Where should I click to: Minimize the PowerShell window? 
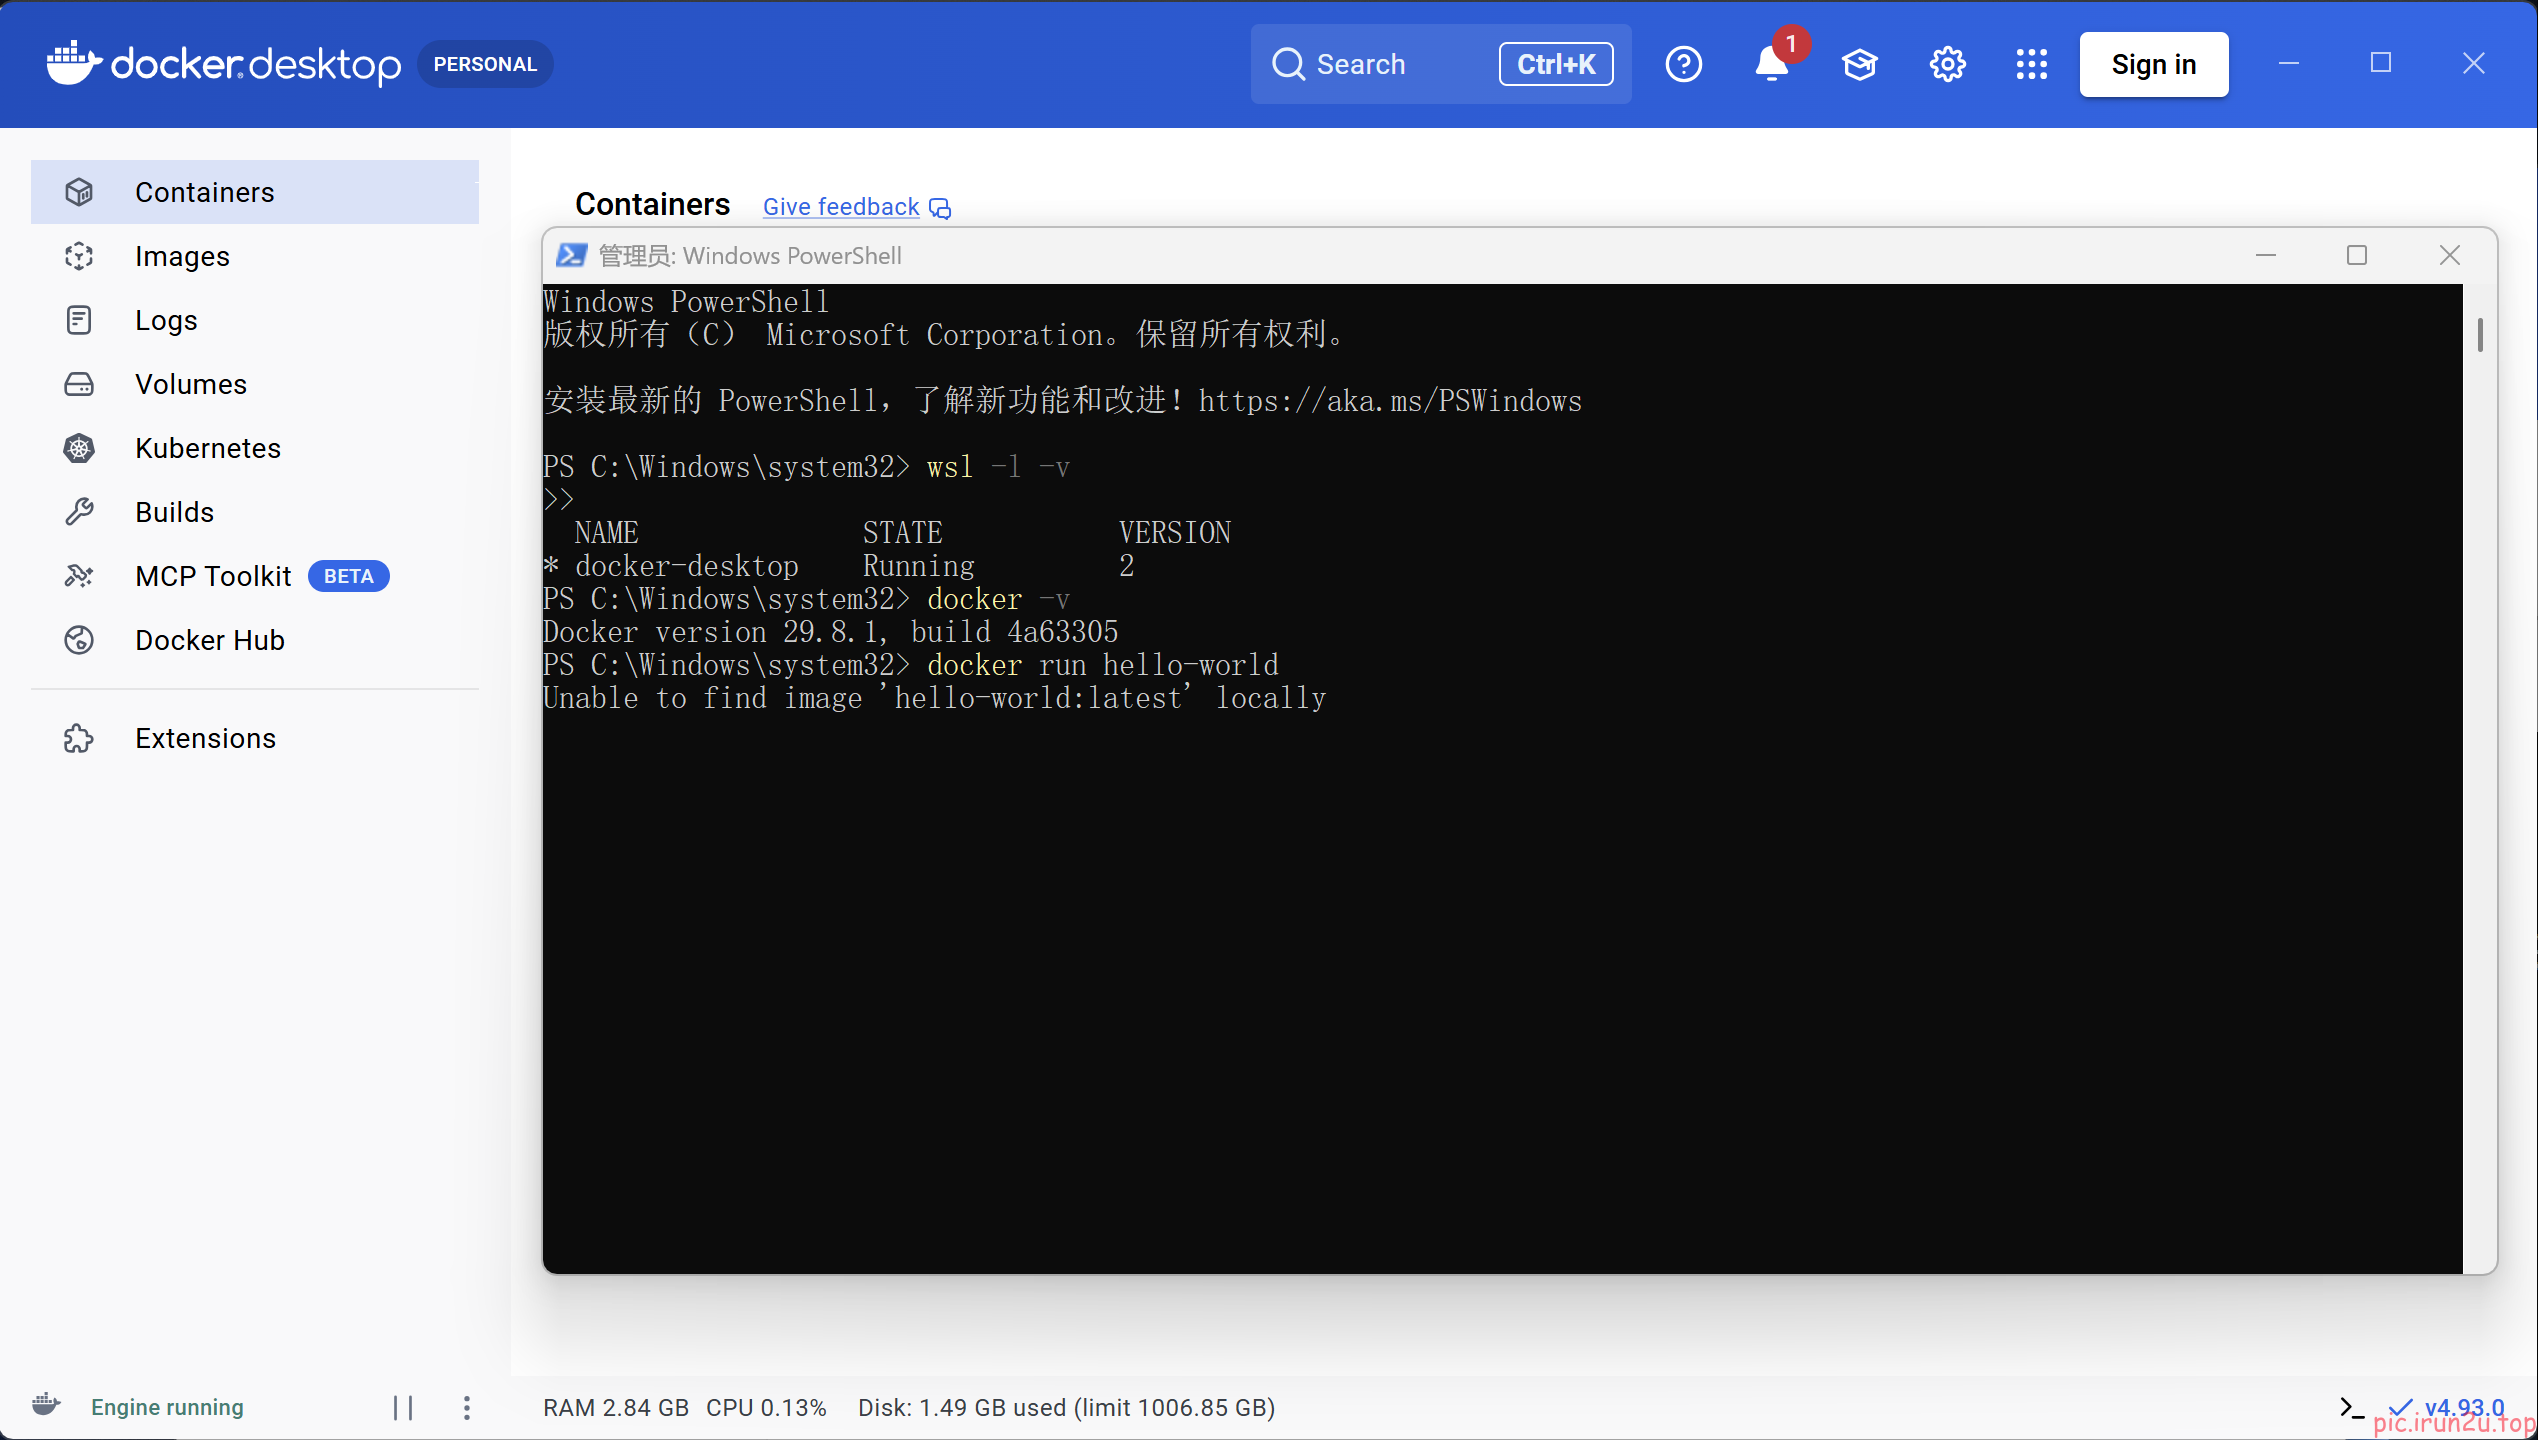2266,255
